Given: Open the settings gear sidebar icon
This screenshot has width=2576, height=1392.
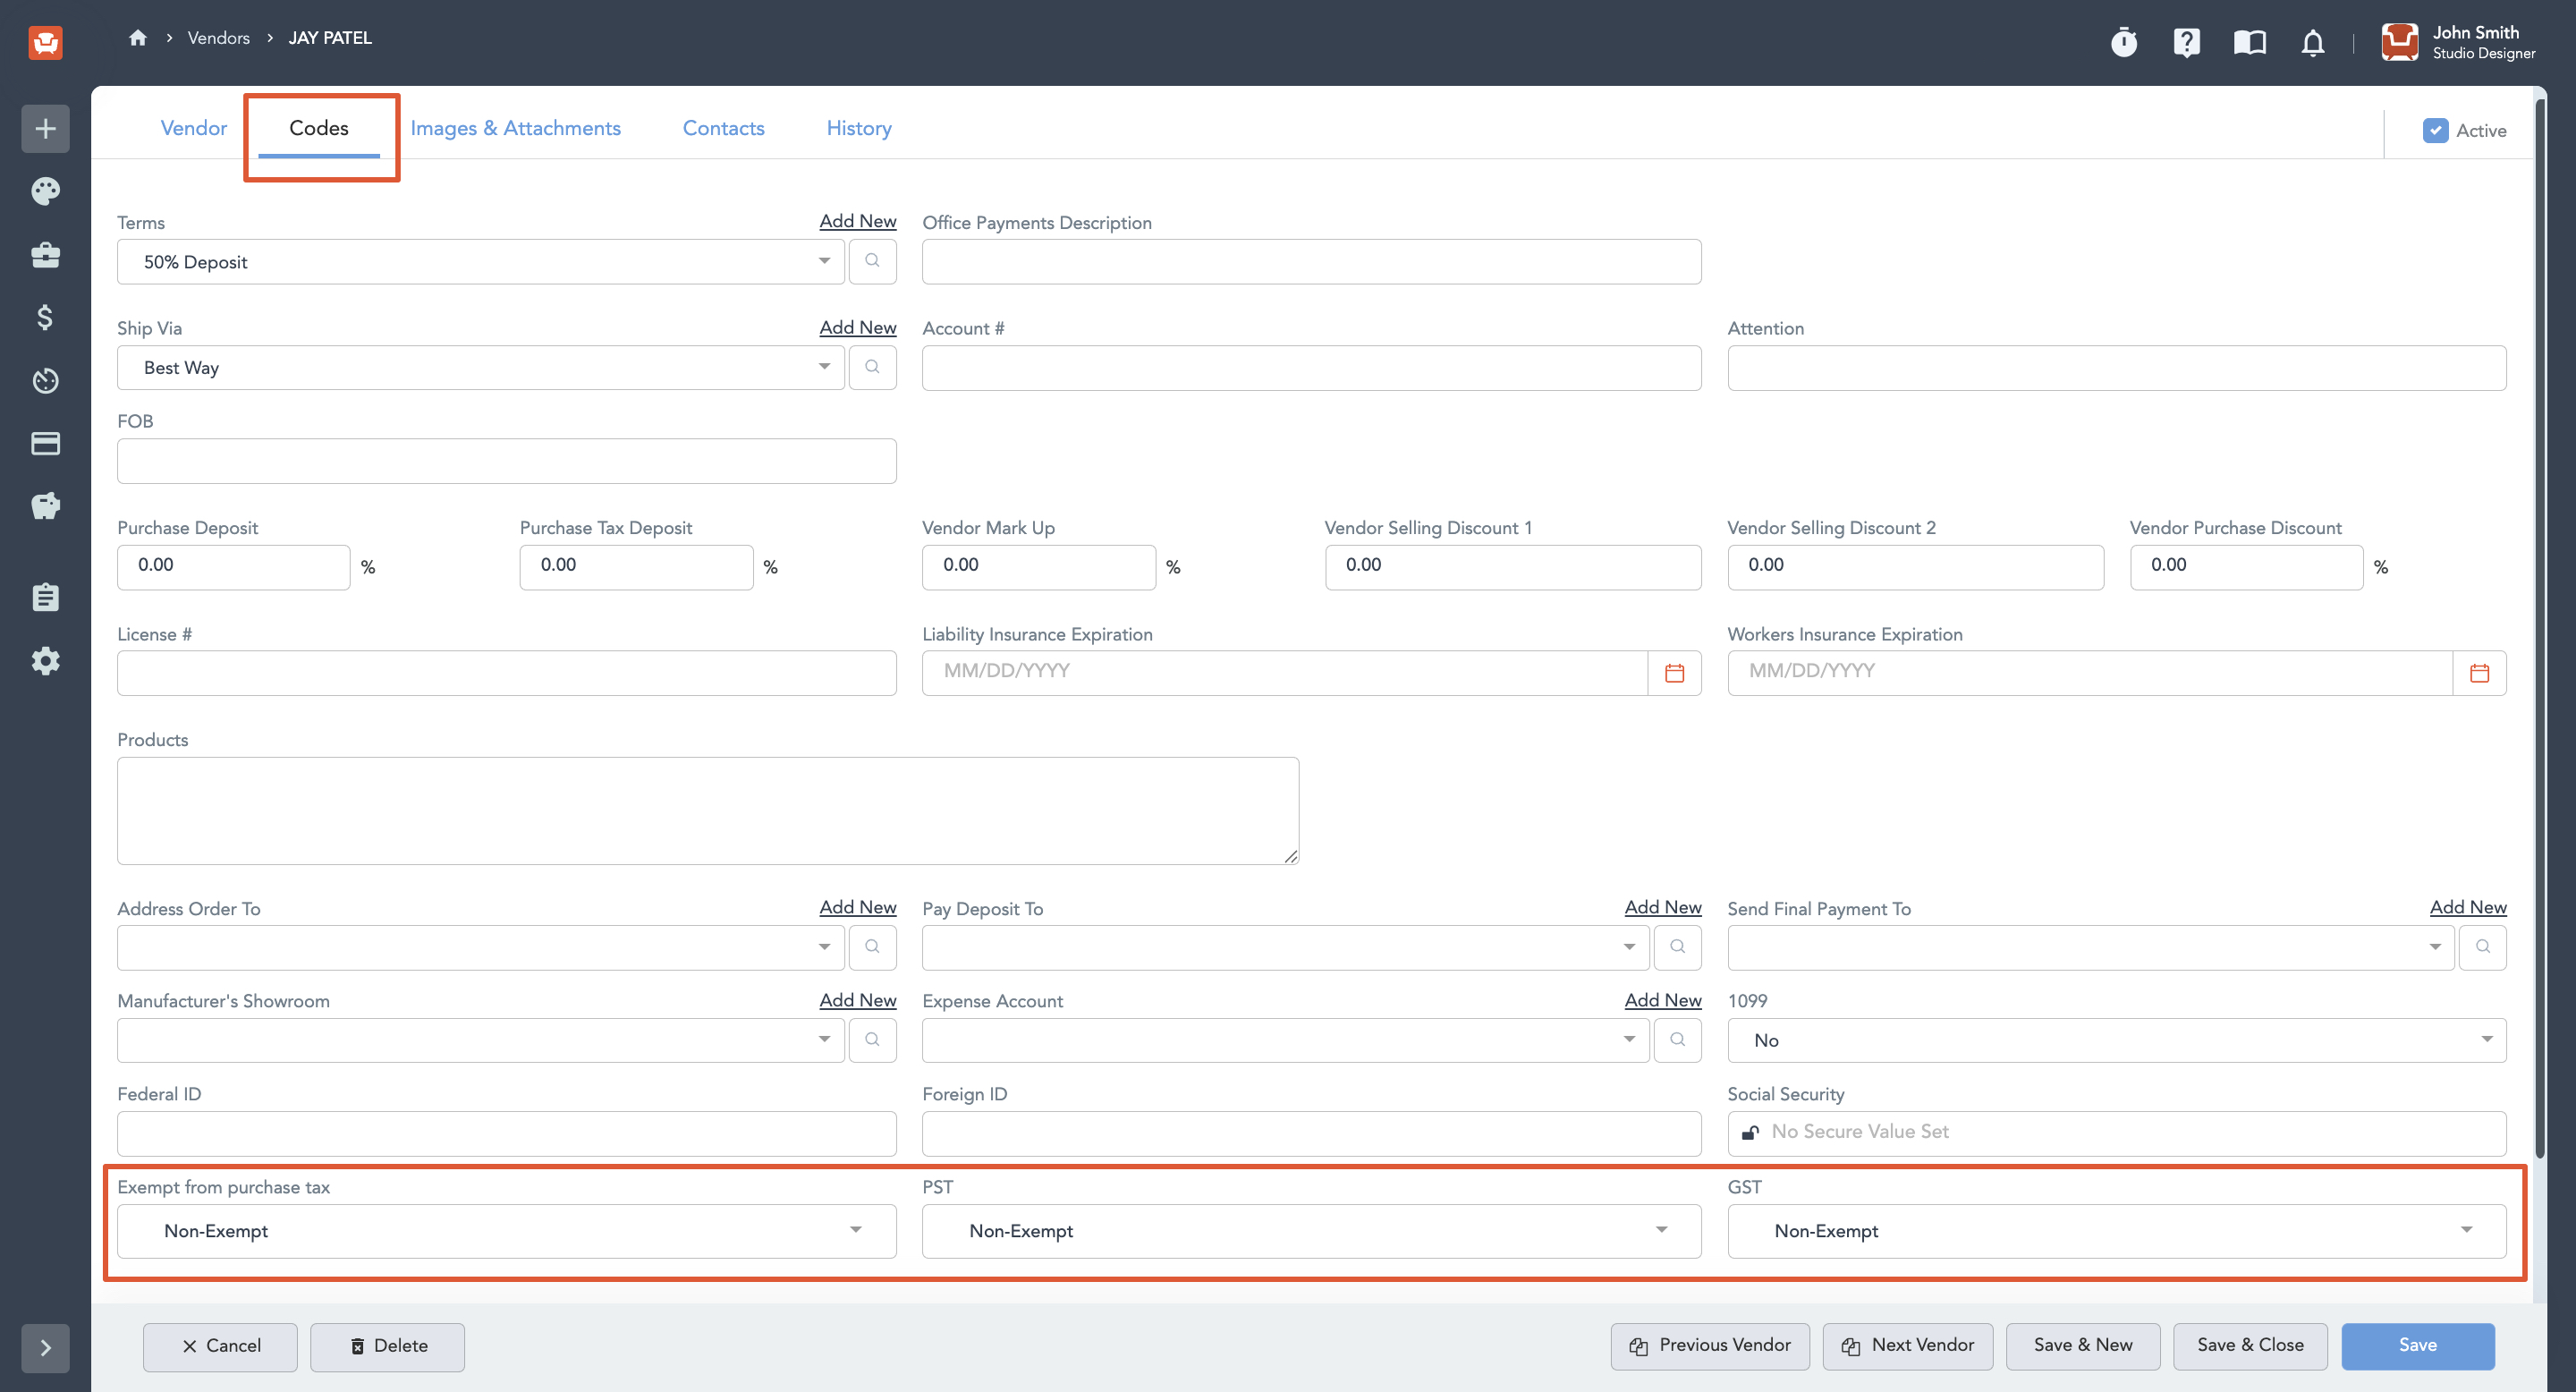Looking at the screenshot, I should [x=45, y=660].
